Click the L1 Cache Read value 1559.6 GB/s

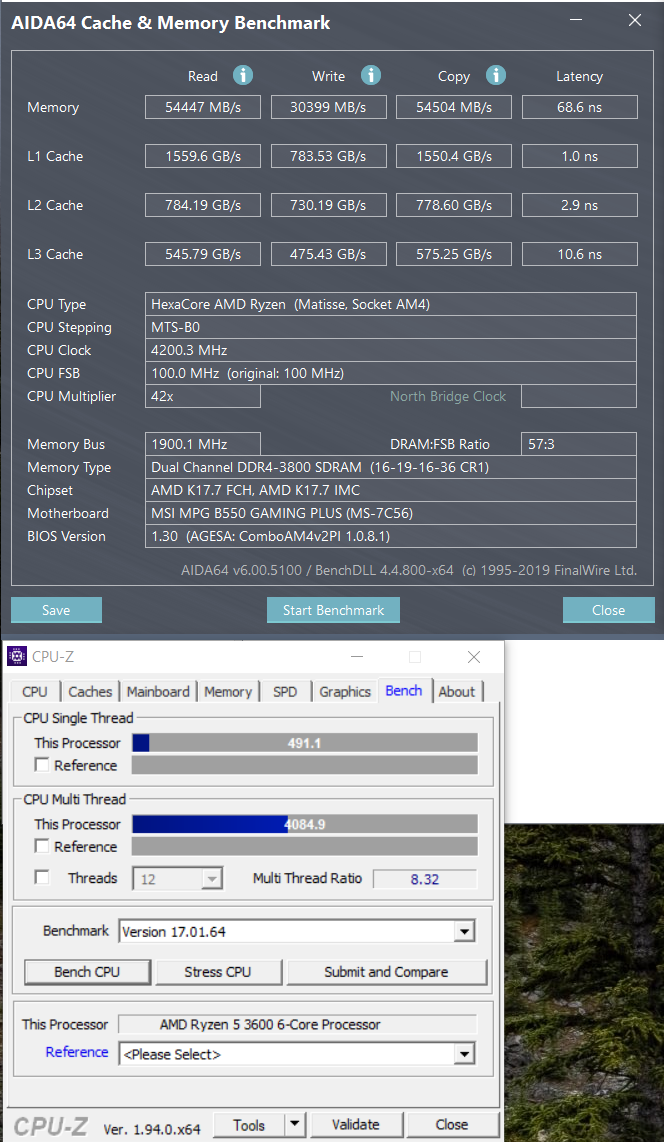point(203,156)
